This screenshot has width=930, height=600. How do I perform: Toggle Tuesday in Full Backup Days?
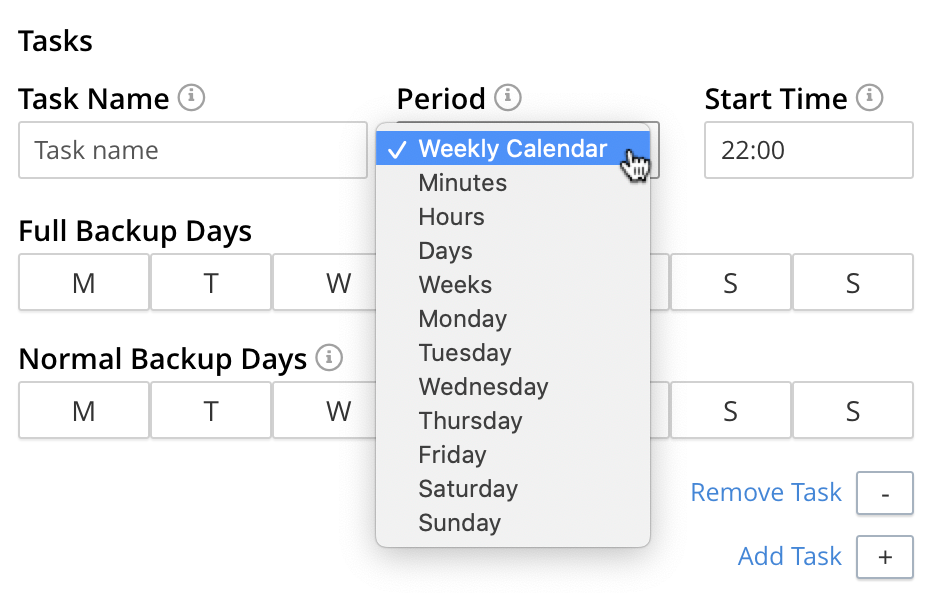(211, 283)
